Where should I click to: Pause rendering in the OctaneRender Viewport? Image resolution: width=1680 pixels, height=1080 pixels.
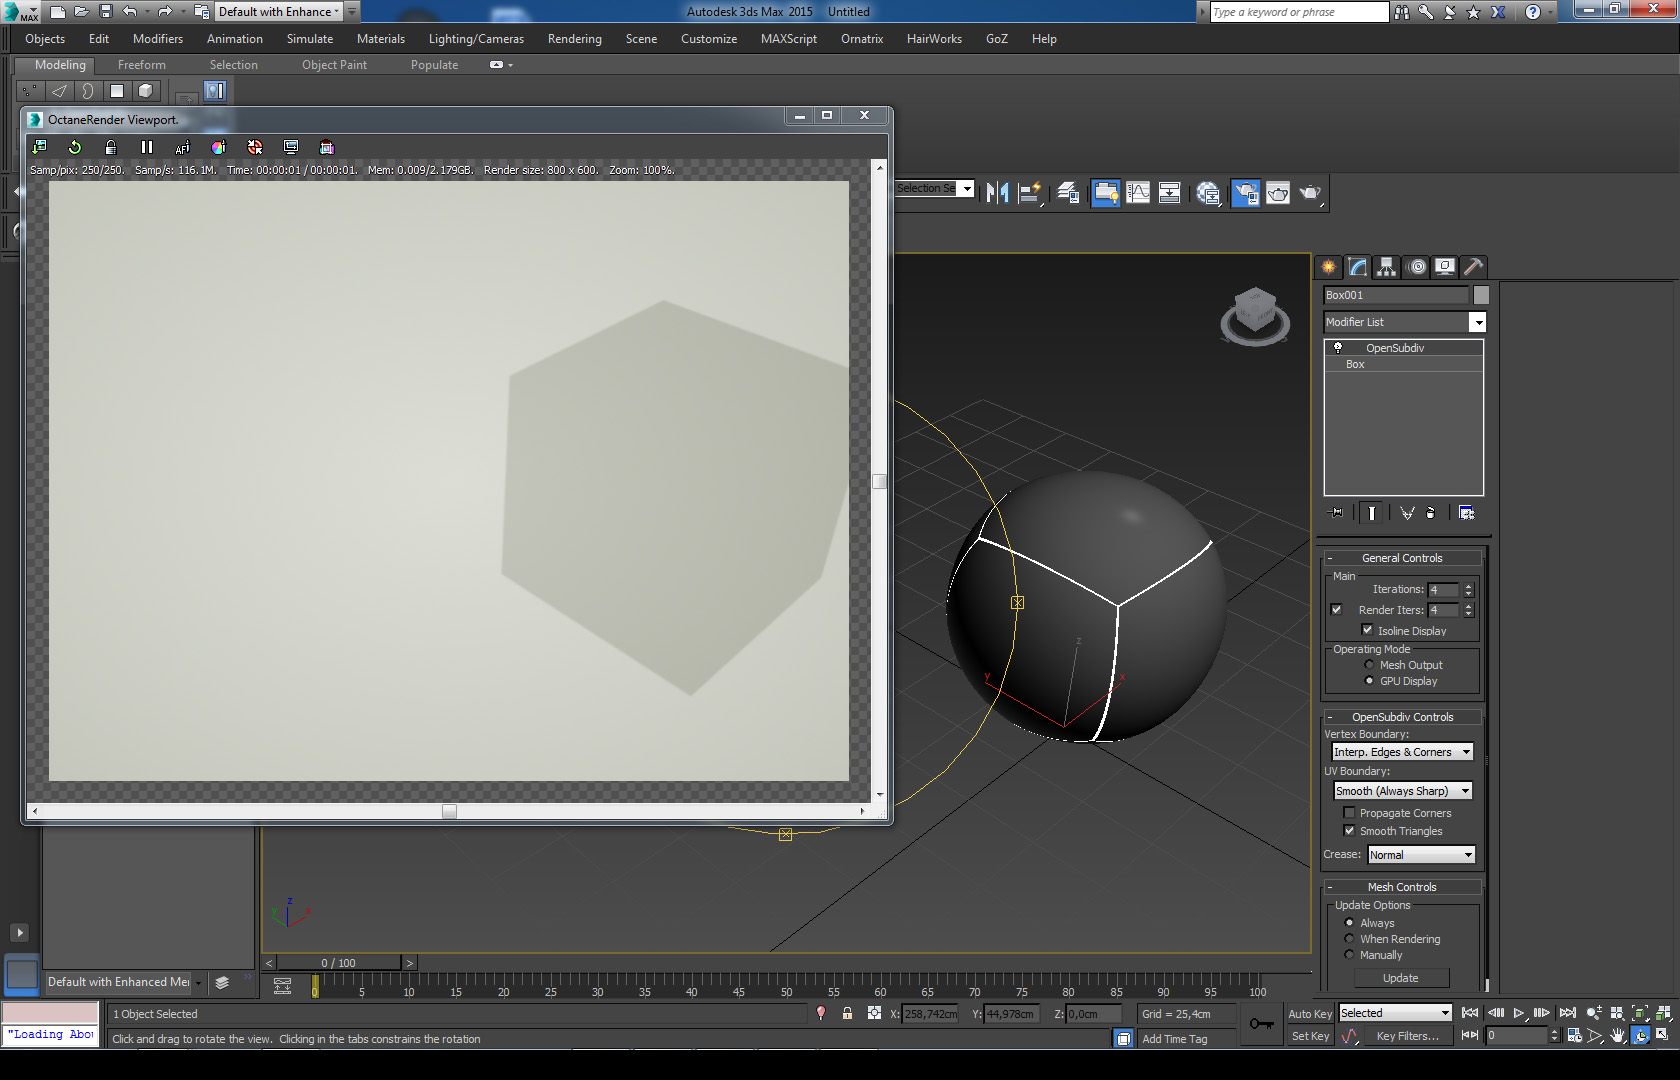coord(147,147)
